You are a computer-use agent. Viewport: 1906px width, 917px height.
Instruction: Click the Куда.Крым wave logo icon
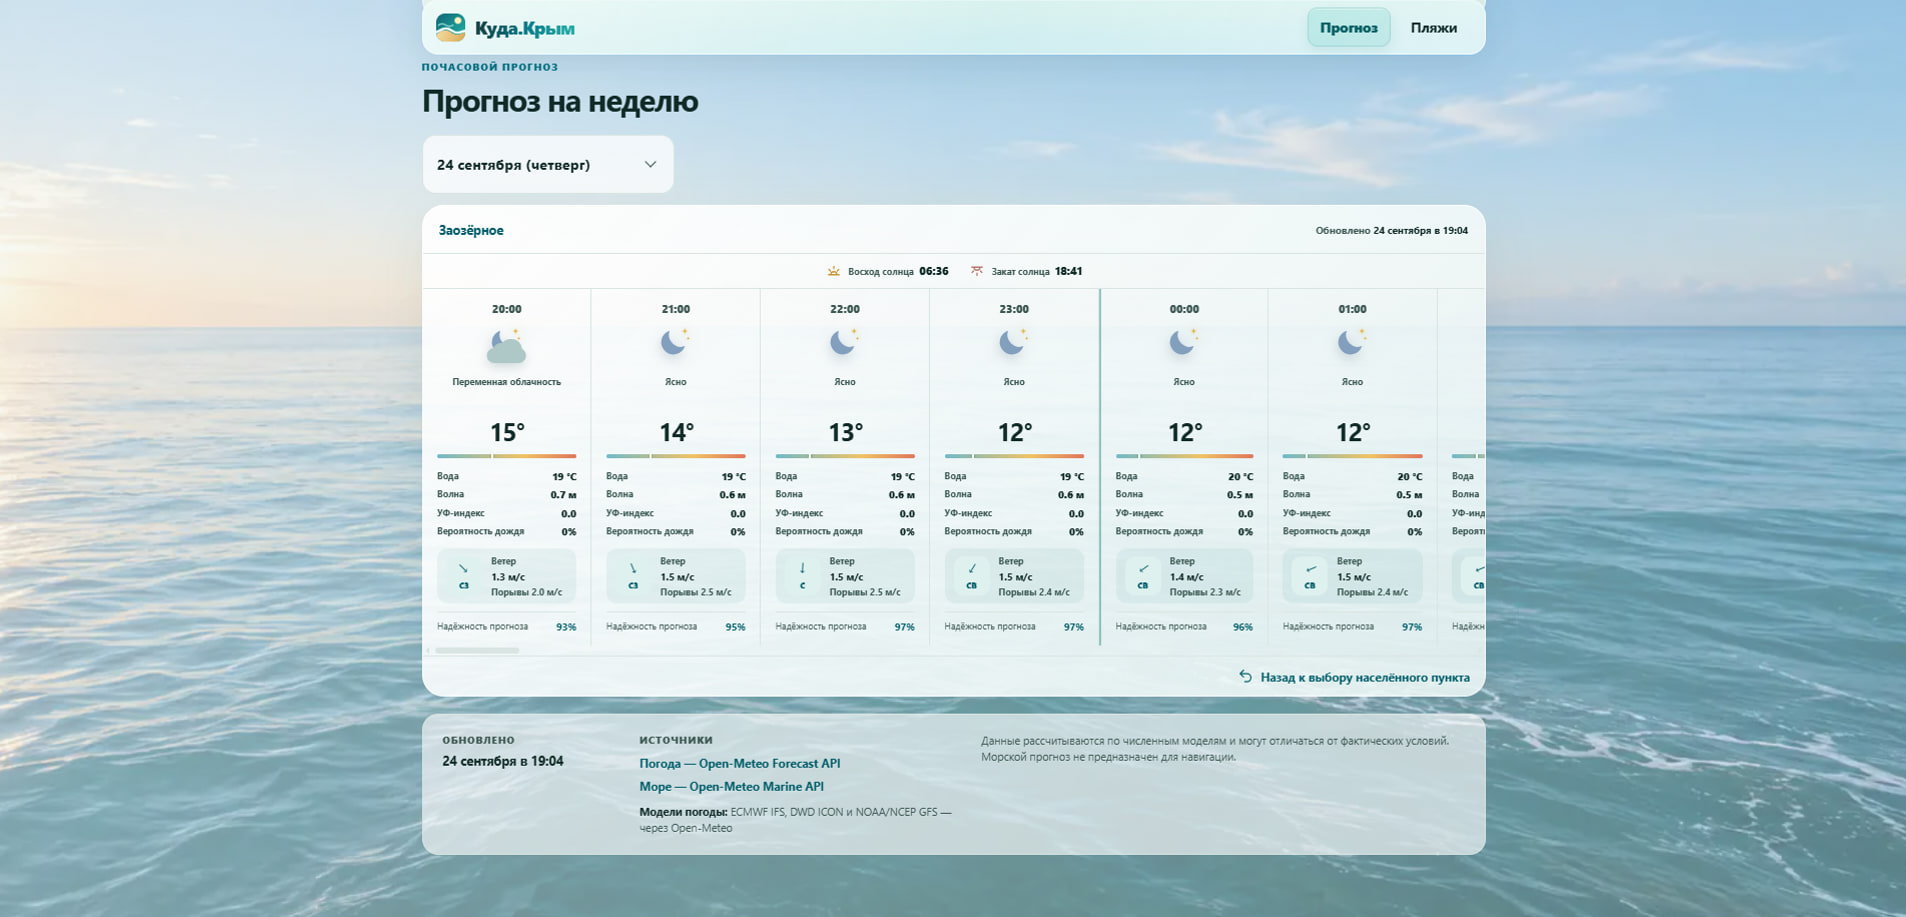click(451, 28)
